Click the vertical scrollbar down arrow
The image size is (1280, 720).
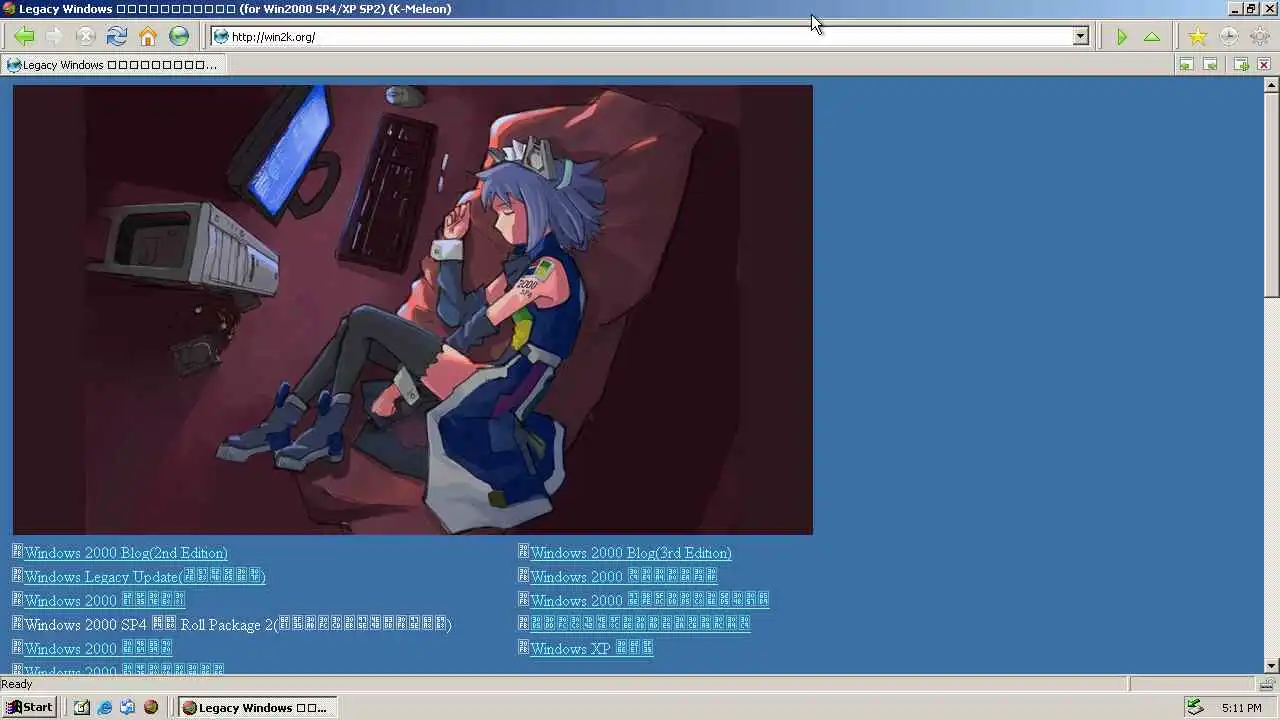tap(1272, 666)
